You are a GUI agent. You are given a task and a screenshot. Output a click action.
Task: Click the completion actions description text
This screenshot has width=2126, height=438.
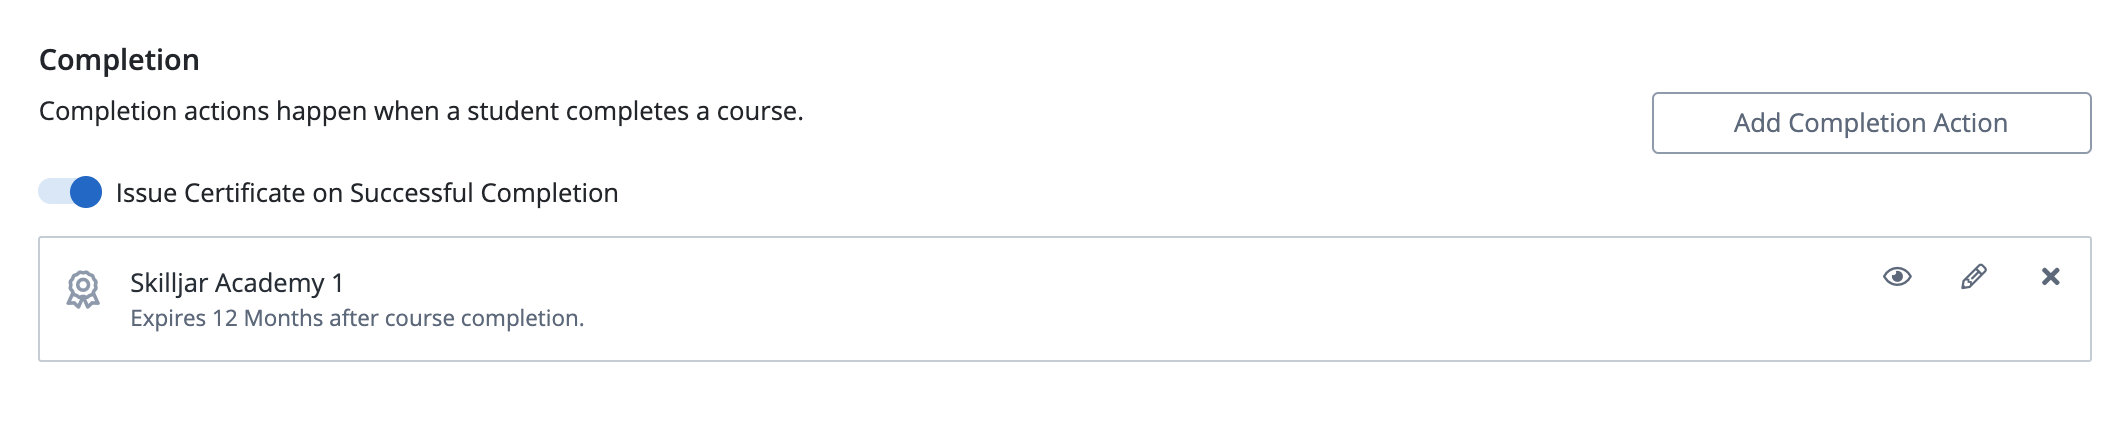click(421, 111)
